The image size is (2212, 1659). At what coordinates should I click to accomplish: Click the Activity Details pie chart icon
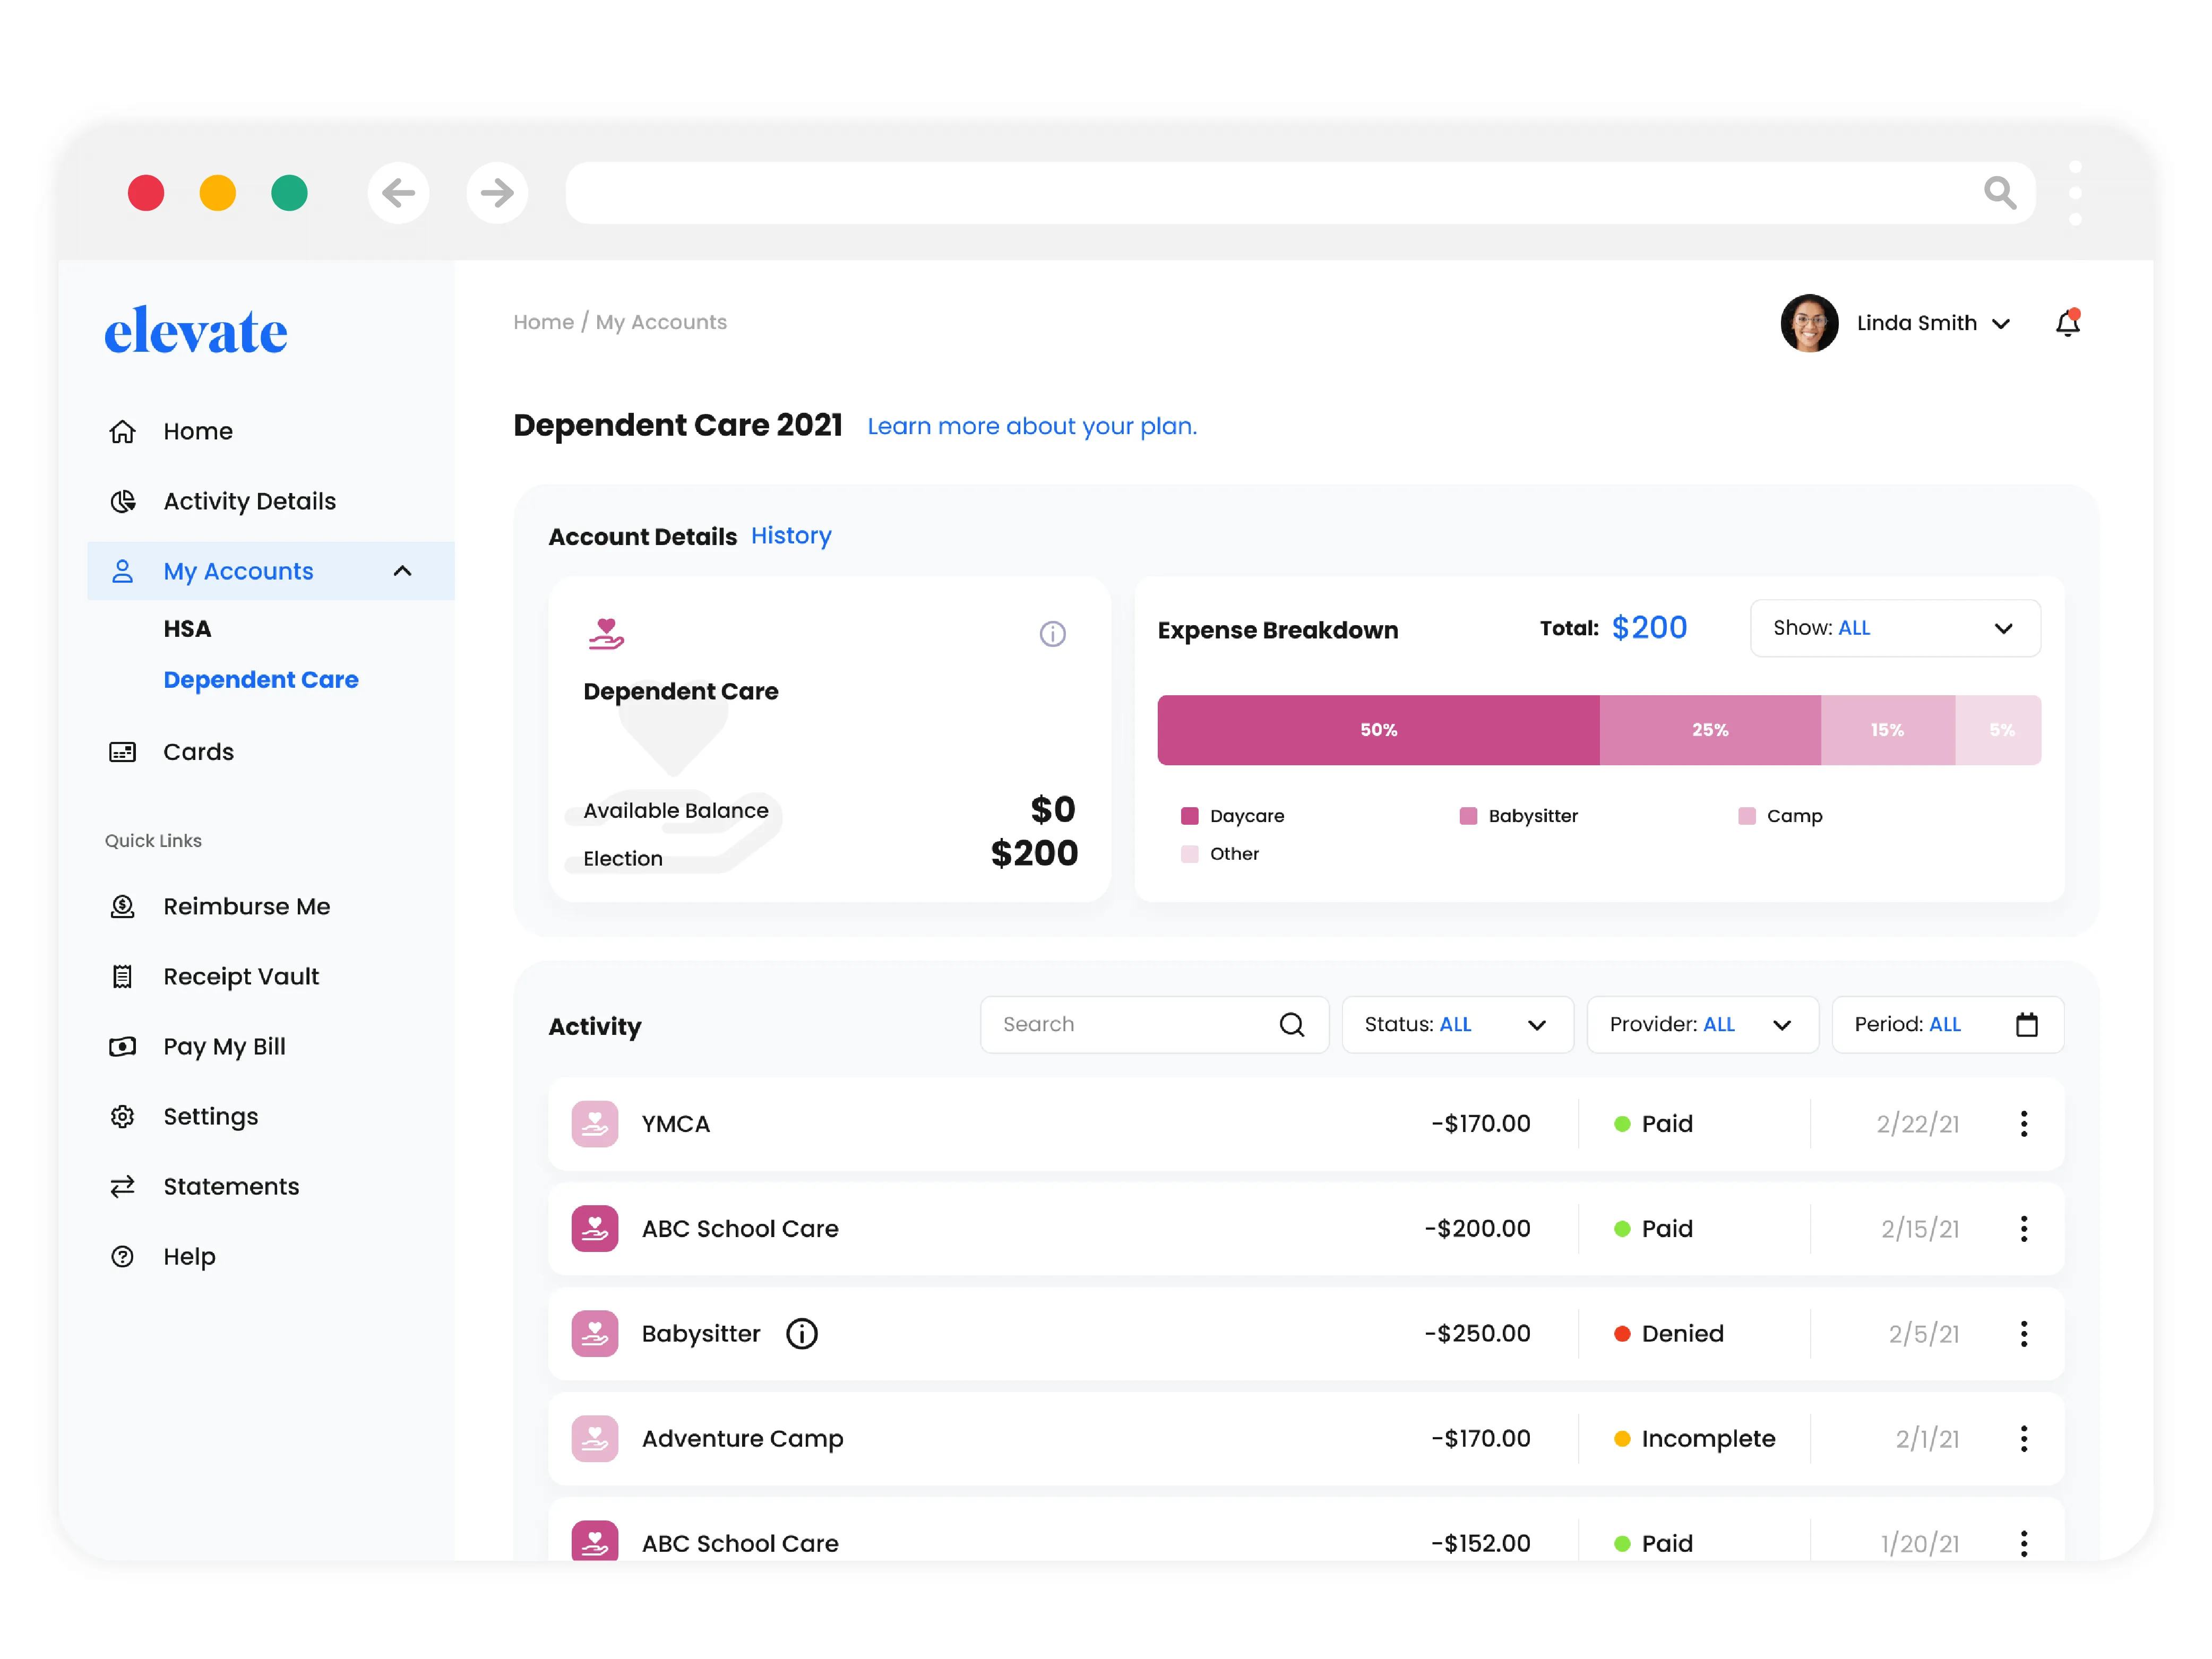tap(122, 501)
